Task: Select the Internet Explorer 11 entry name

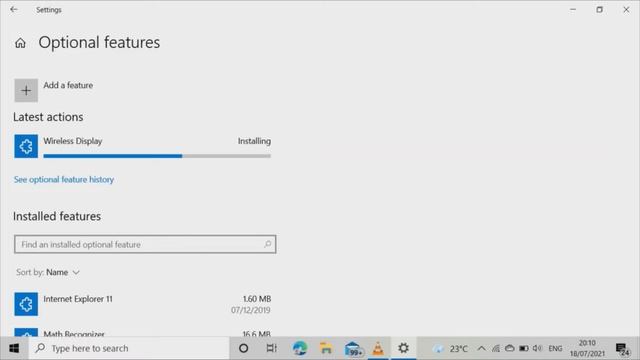Action: (x=78, y=299)
